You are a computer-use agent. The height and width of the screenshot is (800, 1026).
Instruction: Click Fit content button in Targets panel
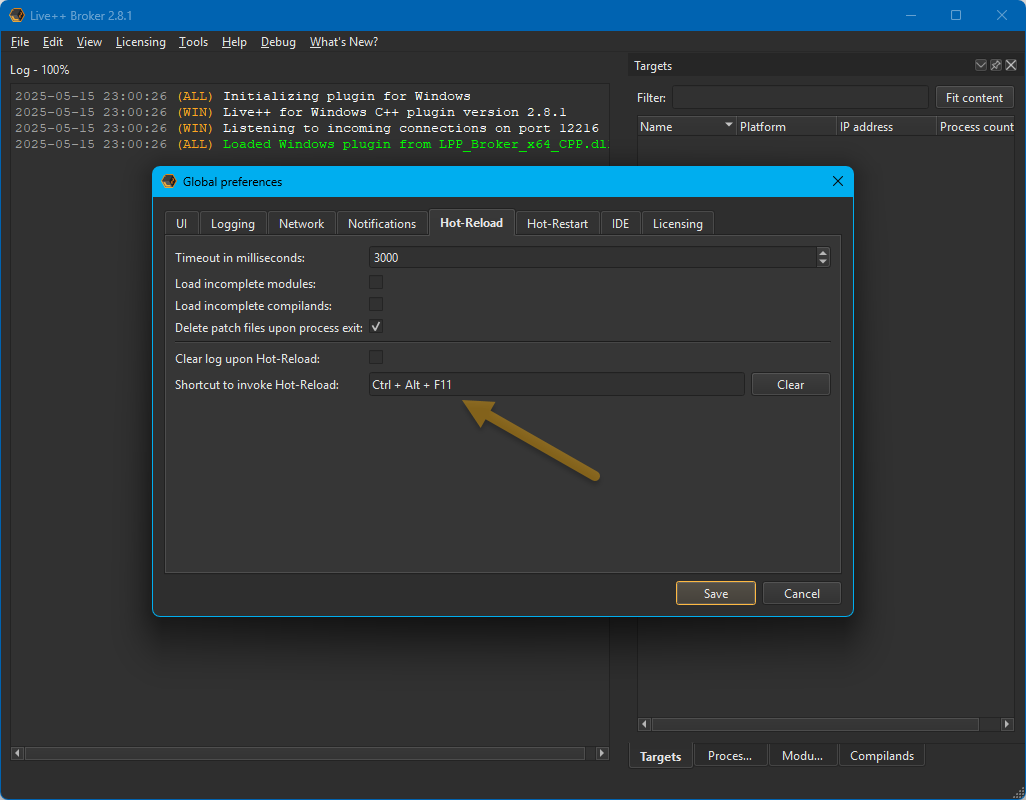tap(974, 97)
